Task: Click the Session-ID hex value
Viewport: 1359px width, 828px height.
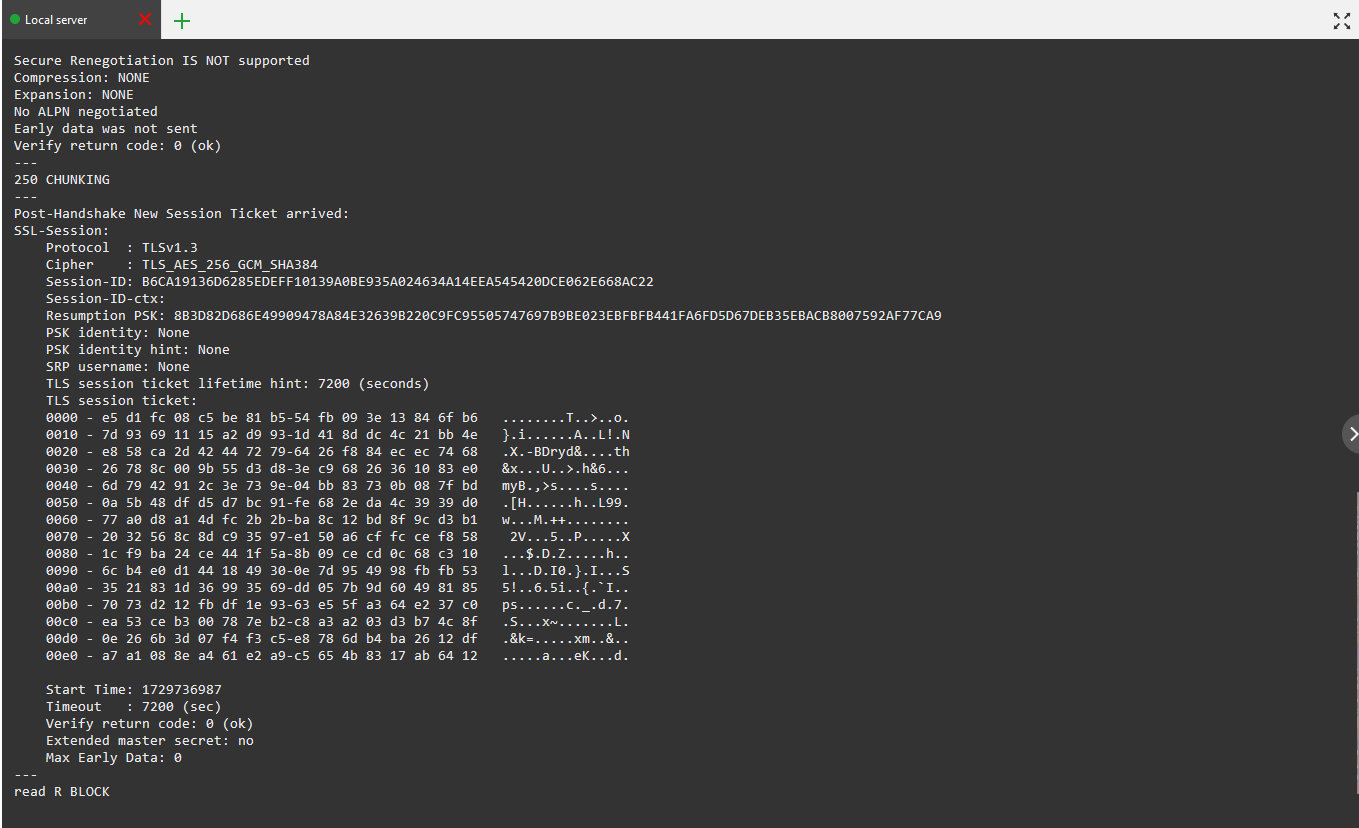Action: pyautogui.click(x=397, y=281)
